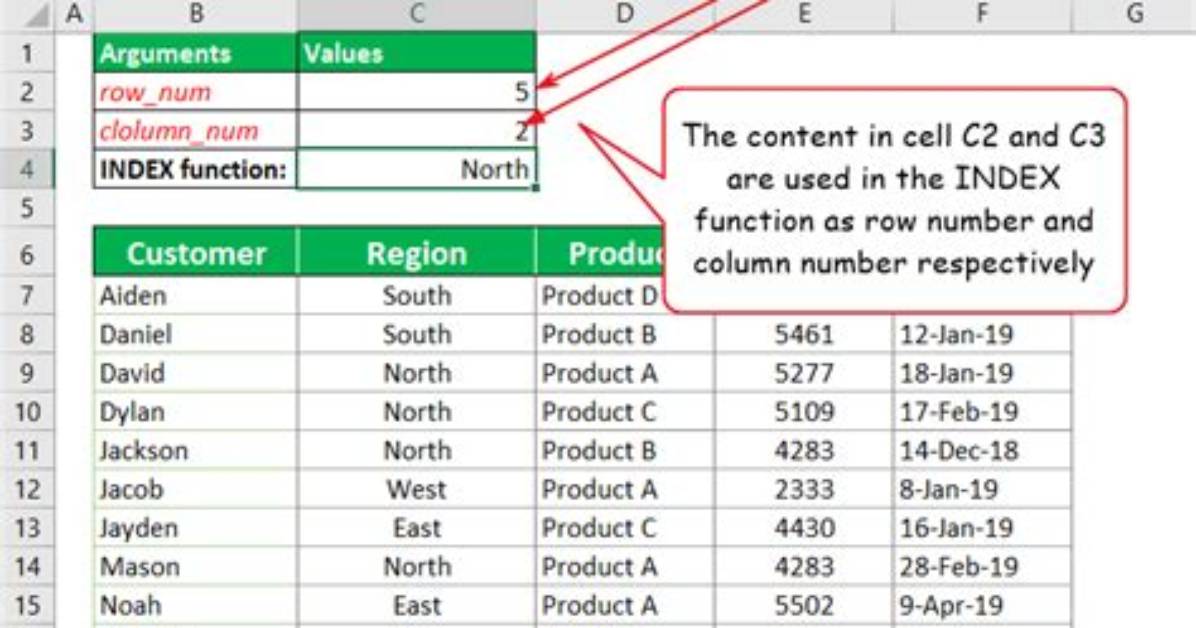Select the Jackson customer cell
Screen dimensions: 1196x628
195,450
